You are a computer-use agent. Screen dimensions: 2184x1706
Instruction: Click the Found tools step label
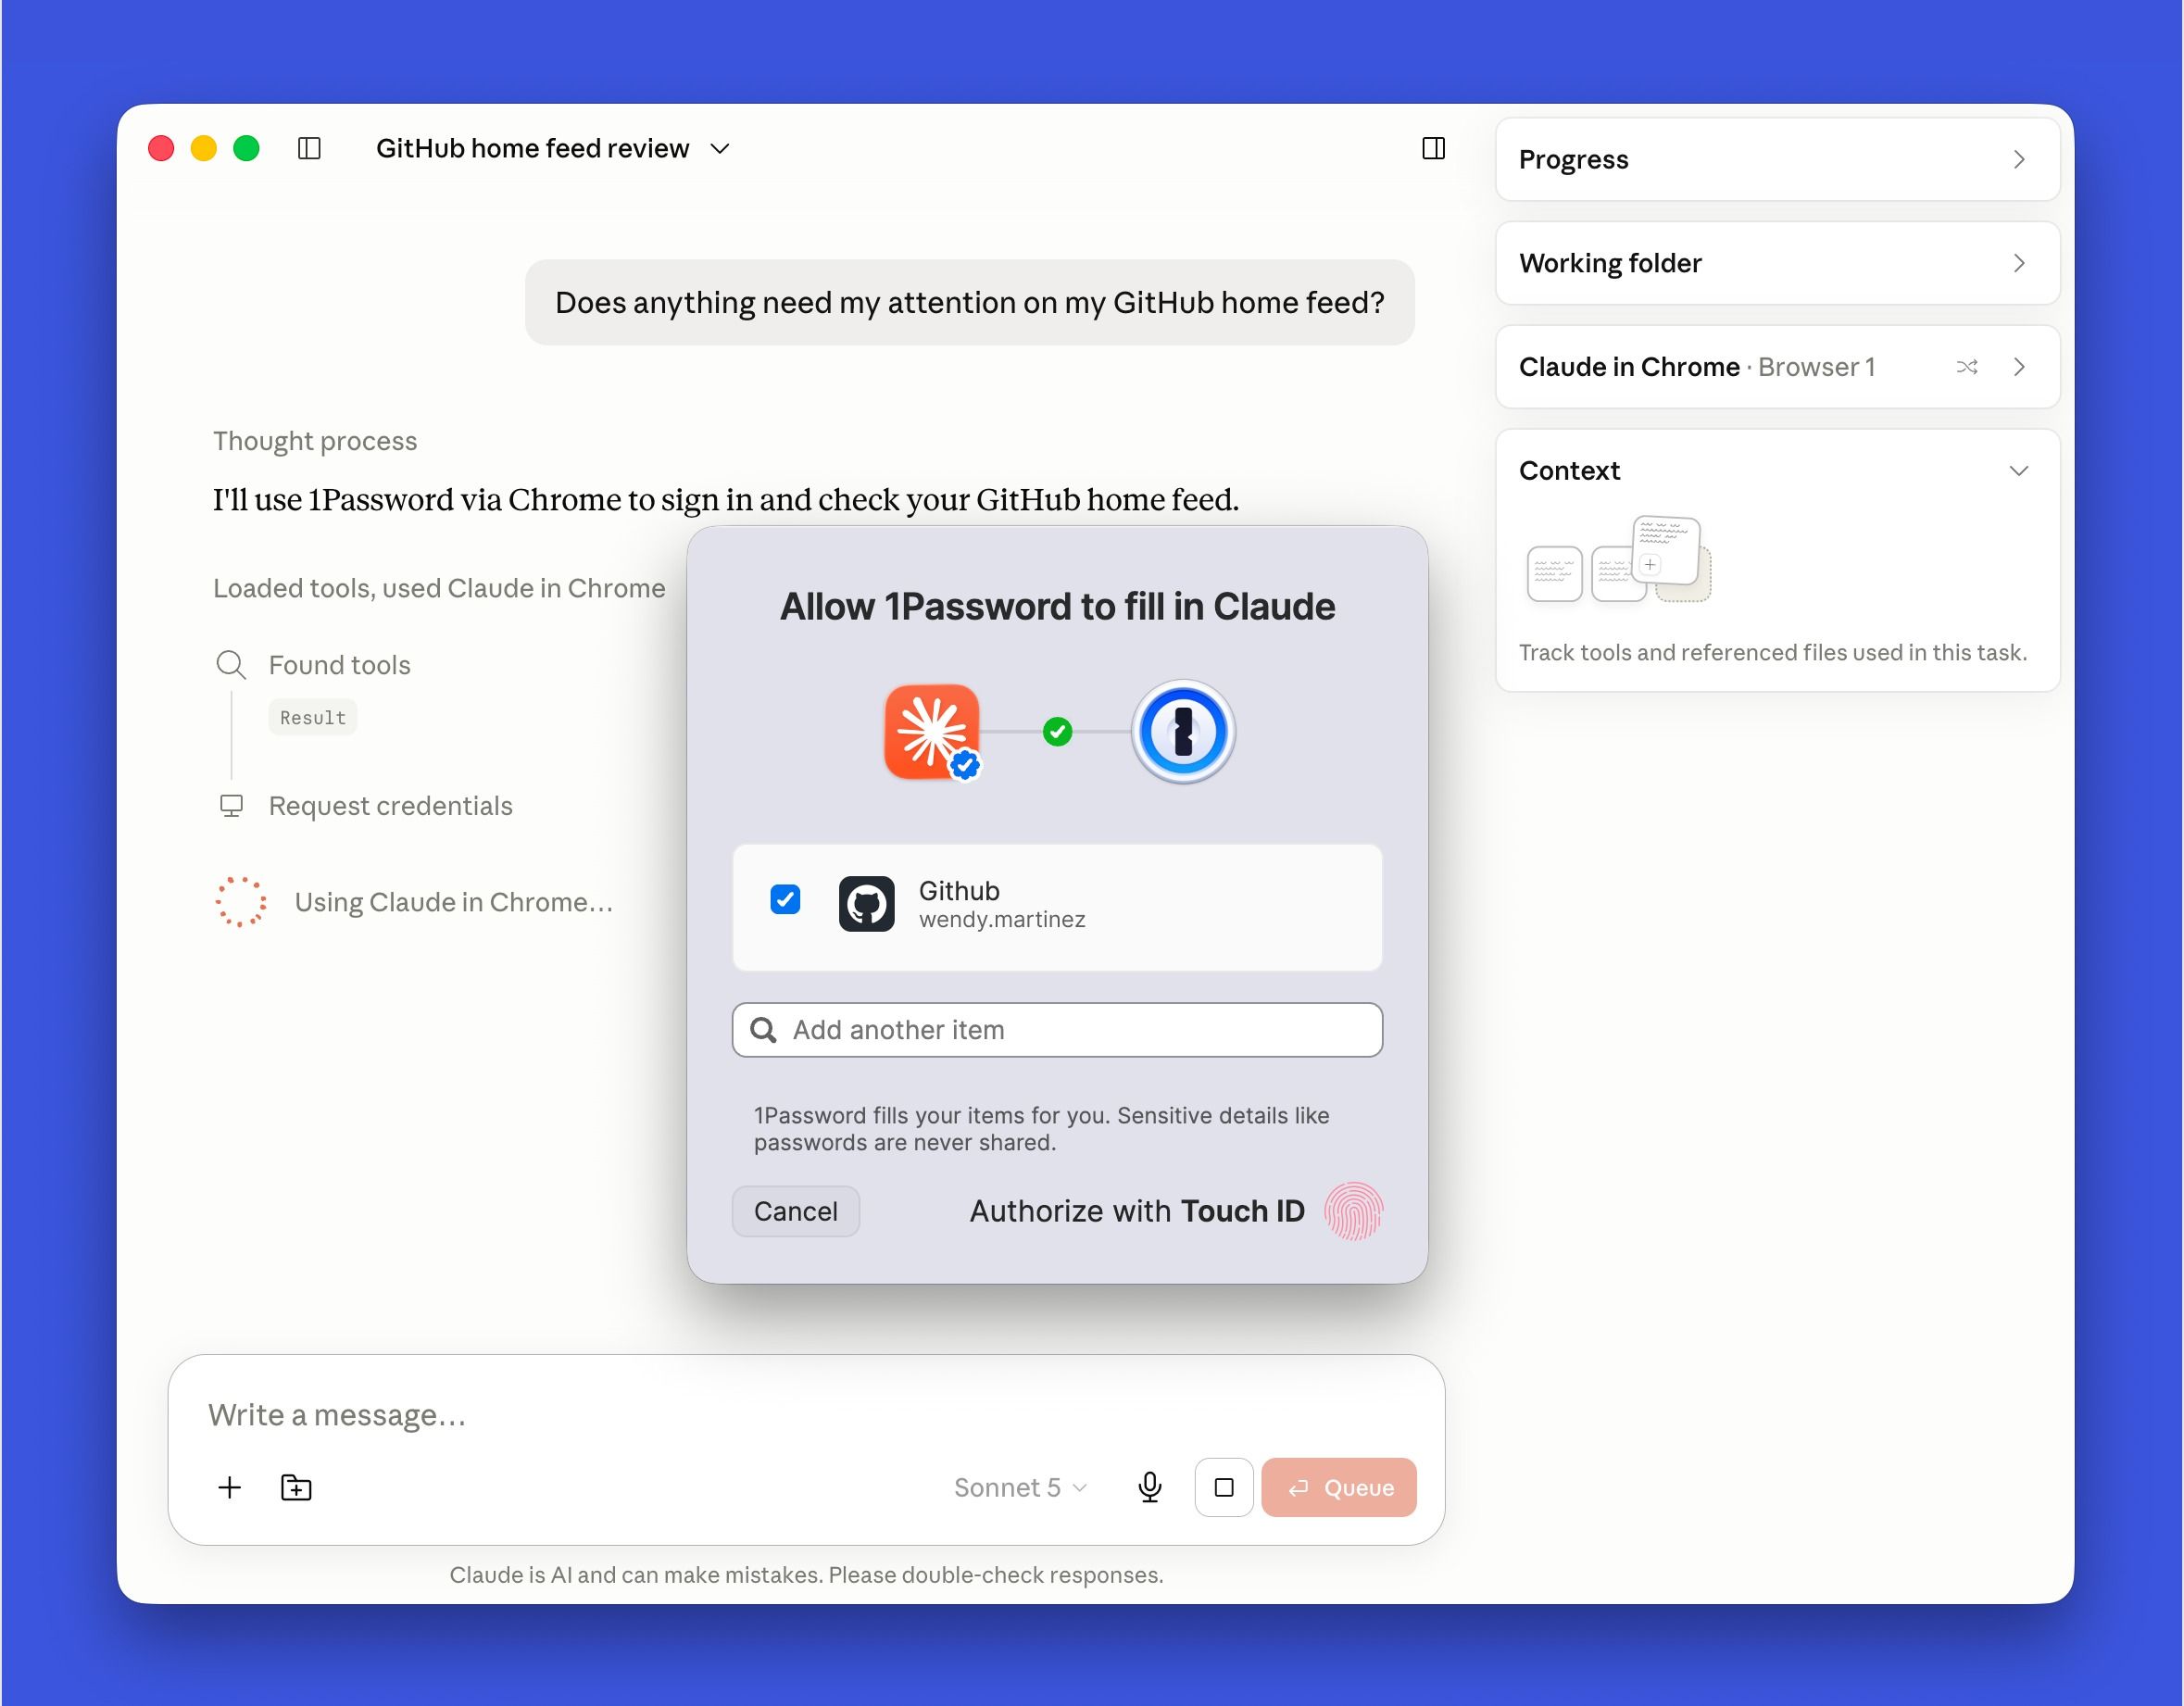coord(340,665)
